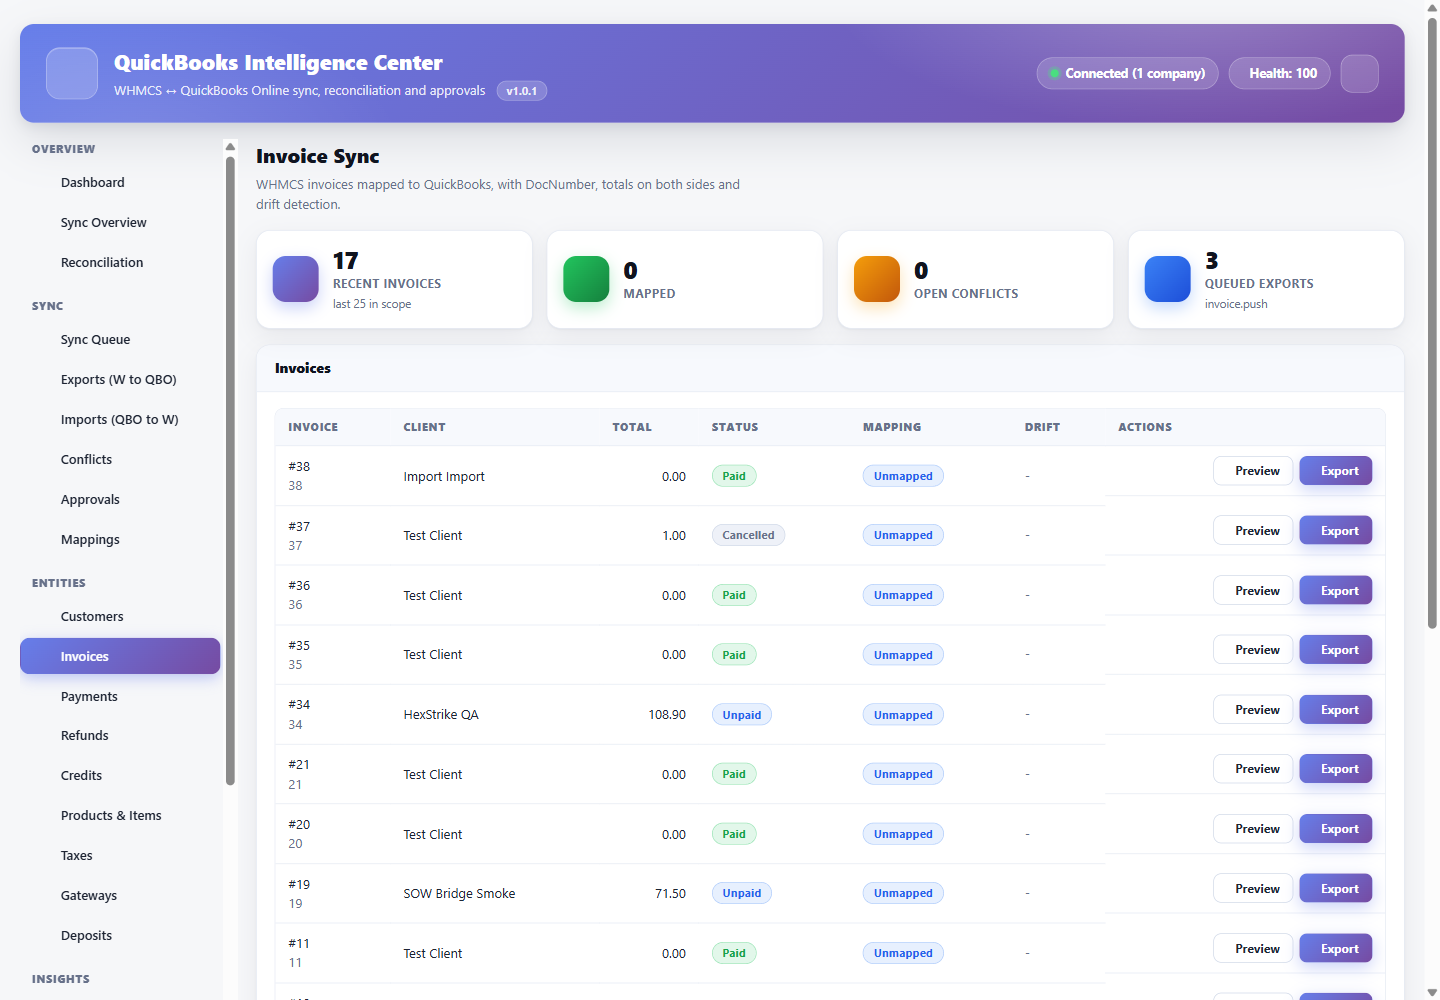Export invoice #38 to QuickBooks

click(x=1336, y=471)
